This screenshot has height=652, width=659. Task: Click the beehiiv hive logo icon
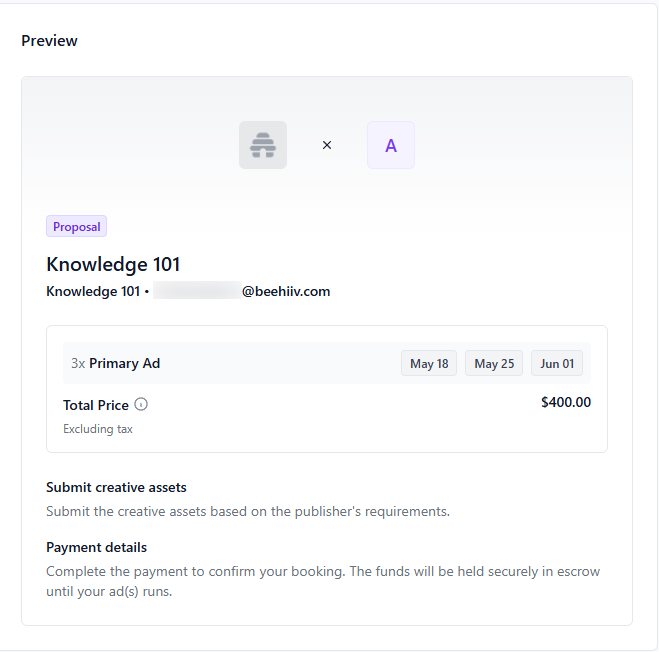coord(263,145)
